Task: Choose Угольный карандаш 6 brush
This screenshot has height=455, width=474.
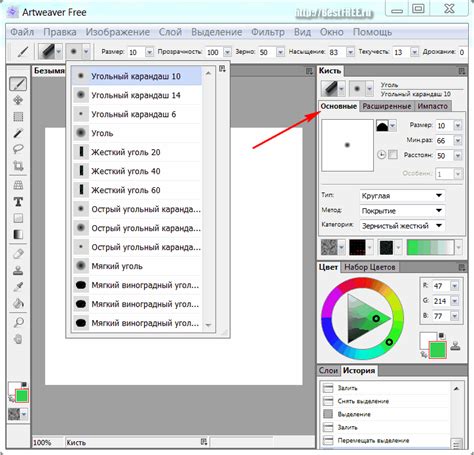Action: click(137, 114)
